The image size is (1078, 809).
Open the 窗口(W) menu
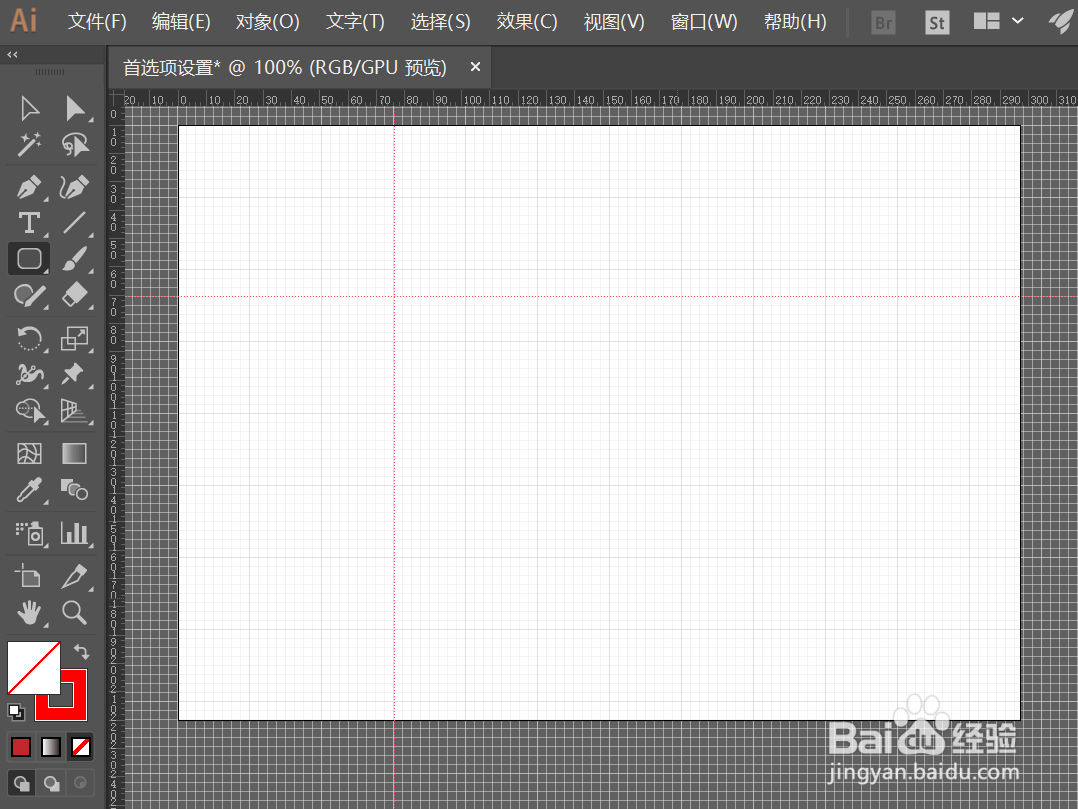point(704,22)
